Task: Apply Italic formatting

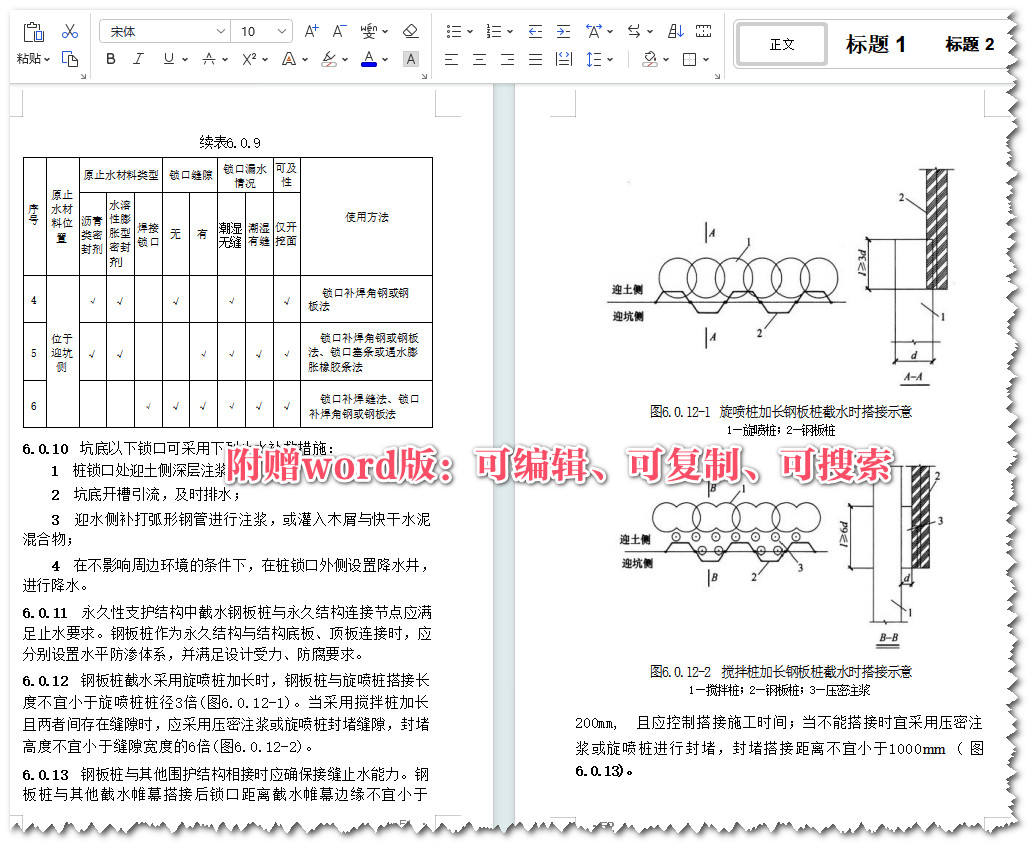Action: 136,58
